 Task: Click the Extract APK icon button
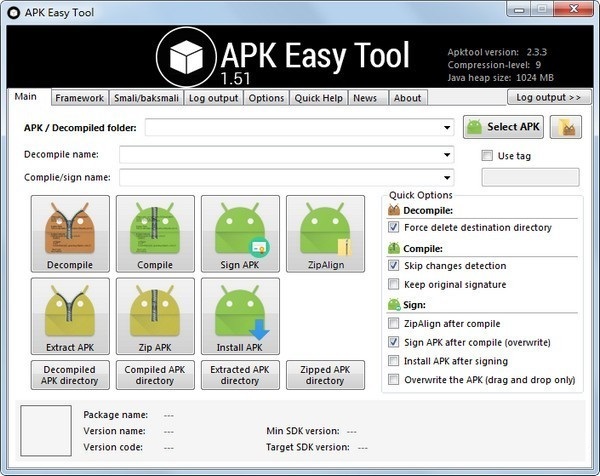(x=70, y=316)
